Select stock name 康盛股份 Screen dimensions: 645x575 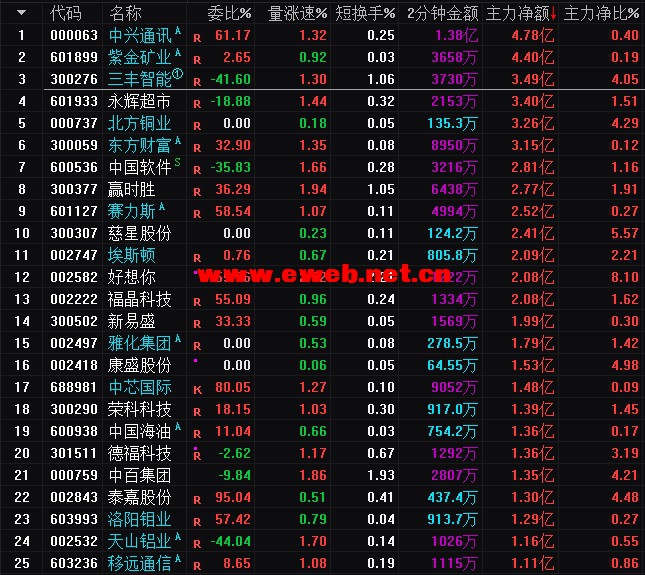139,366
